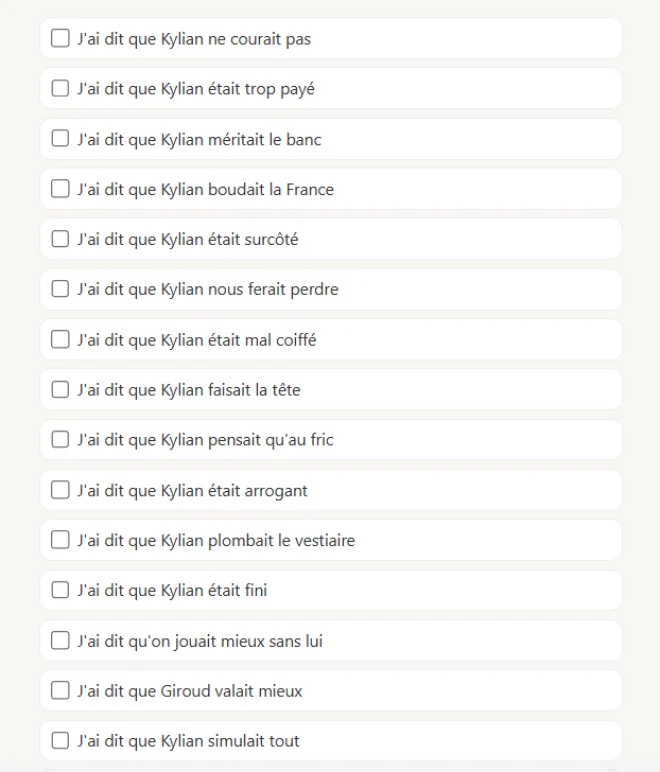The image size is (660, 772).
Task: Mark 'Kylian plombait le vestiaire' checkbox
Action: click(60, 540)
